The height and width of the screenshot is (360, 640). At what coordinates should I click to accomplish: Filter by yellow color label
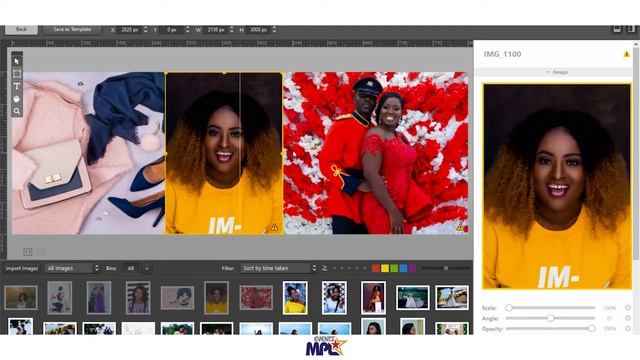[385, 268]
